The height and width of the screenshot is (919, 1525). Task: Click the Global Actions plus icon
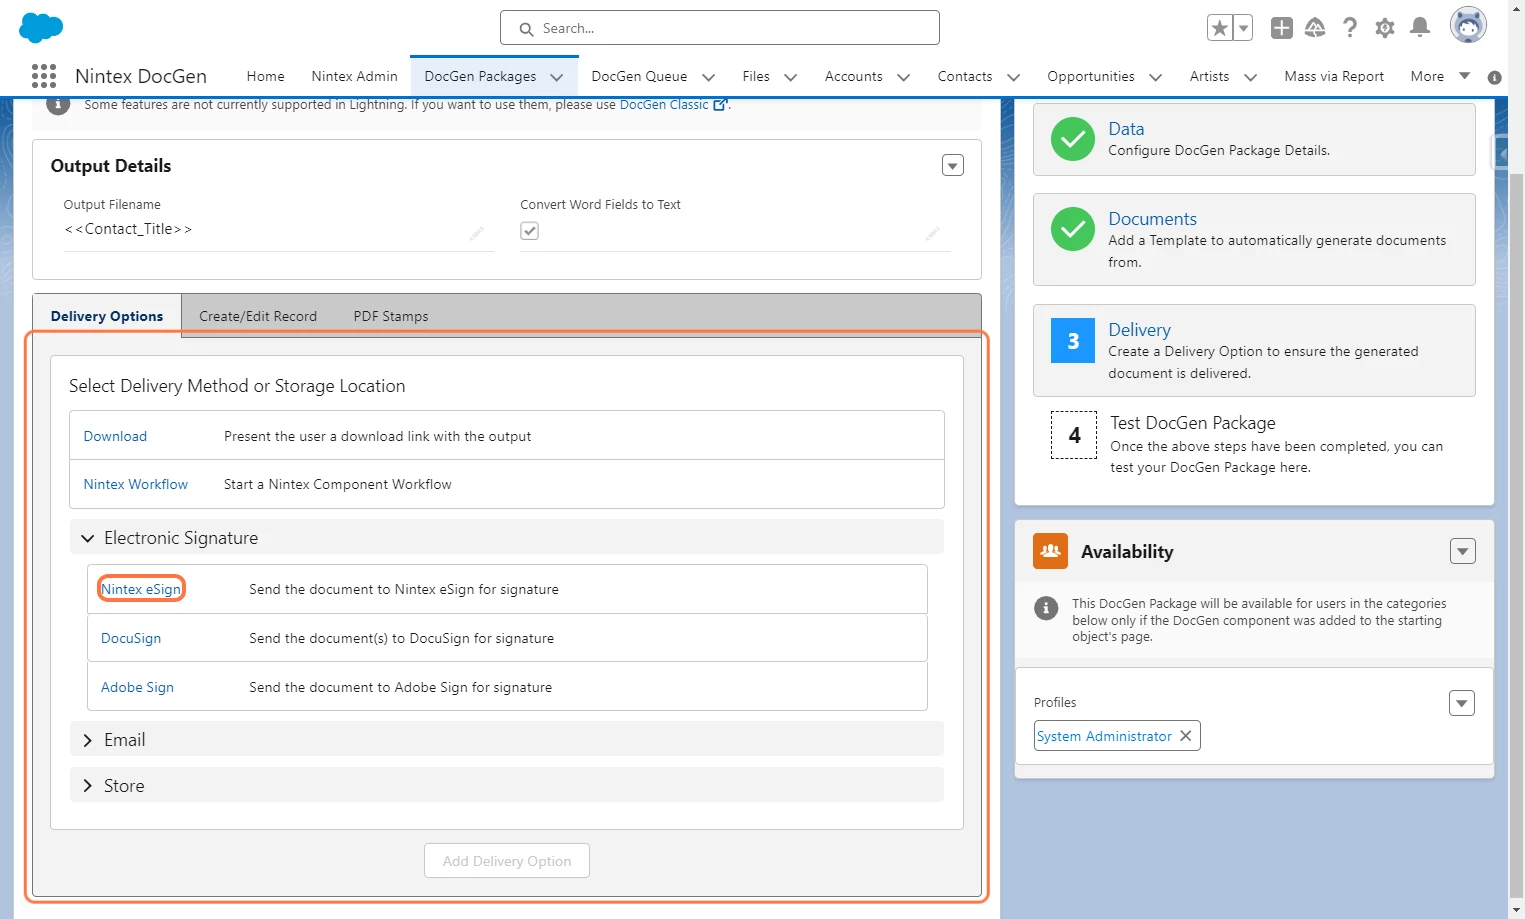1282,28
